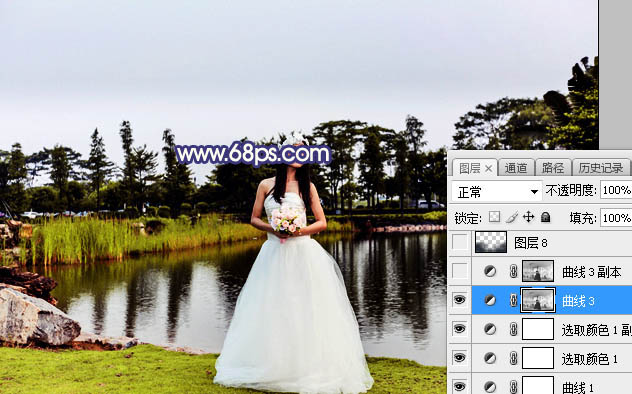Click the 曲线 3 副本 adjustment icon
632x394 pixels.
click(490, 272)
